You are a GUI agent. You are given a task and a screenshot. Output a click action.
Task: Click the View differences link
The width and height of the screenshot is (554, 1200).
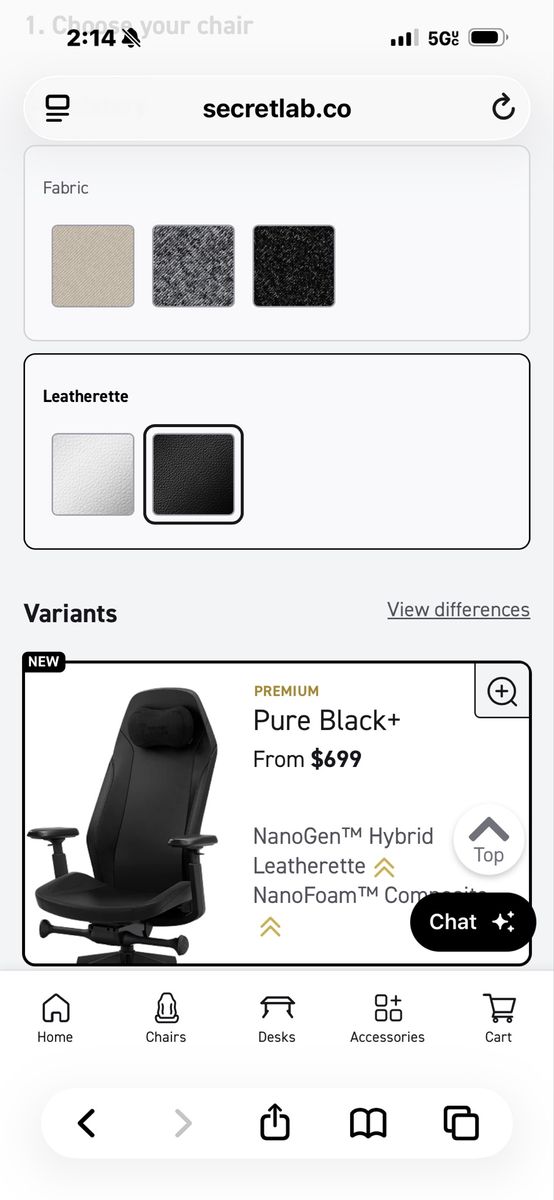coord(459,609)
